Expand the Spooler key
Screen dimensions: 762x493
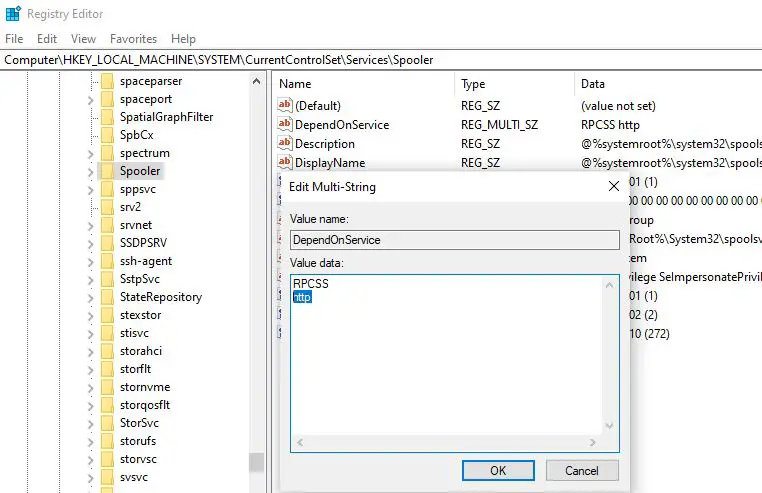point(90,172)
